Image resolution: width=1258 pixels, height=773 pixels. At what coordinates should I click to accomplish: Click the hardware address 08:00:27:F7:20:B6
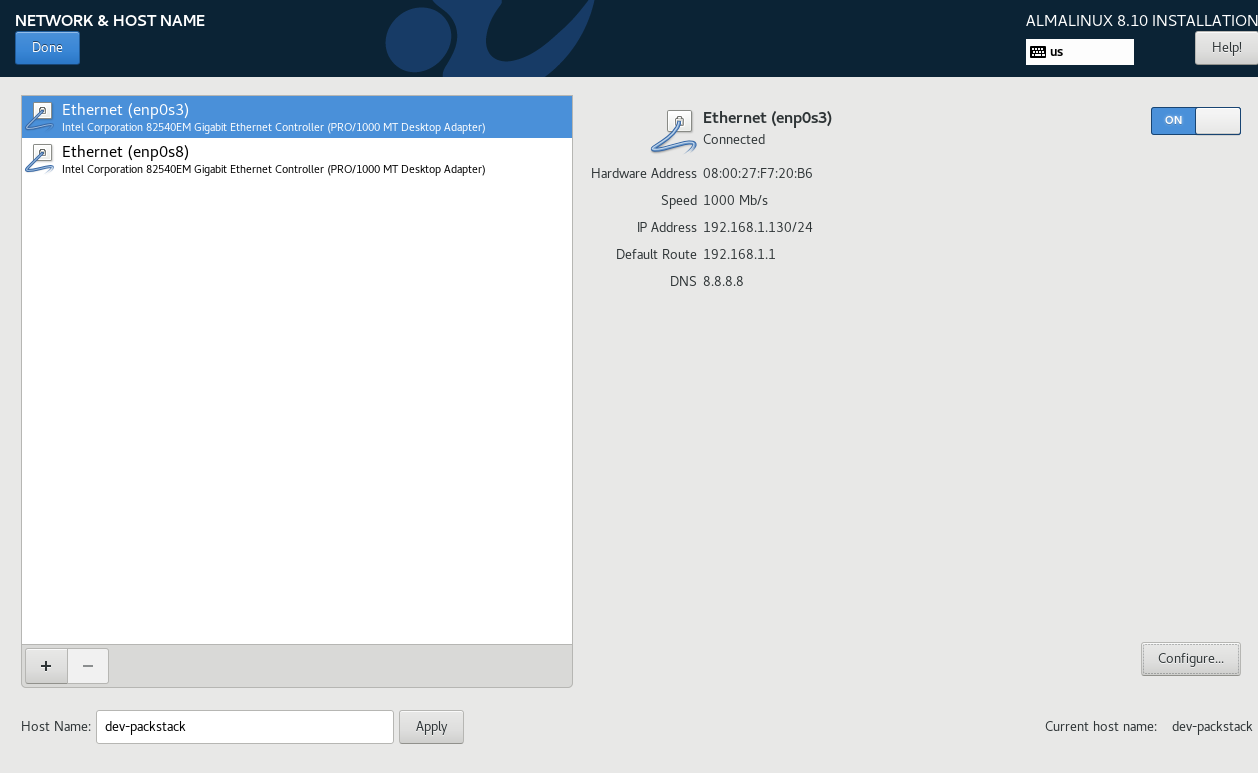(757, 174)
